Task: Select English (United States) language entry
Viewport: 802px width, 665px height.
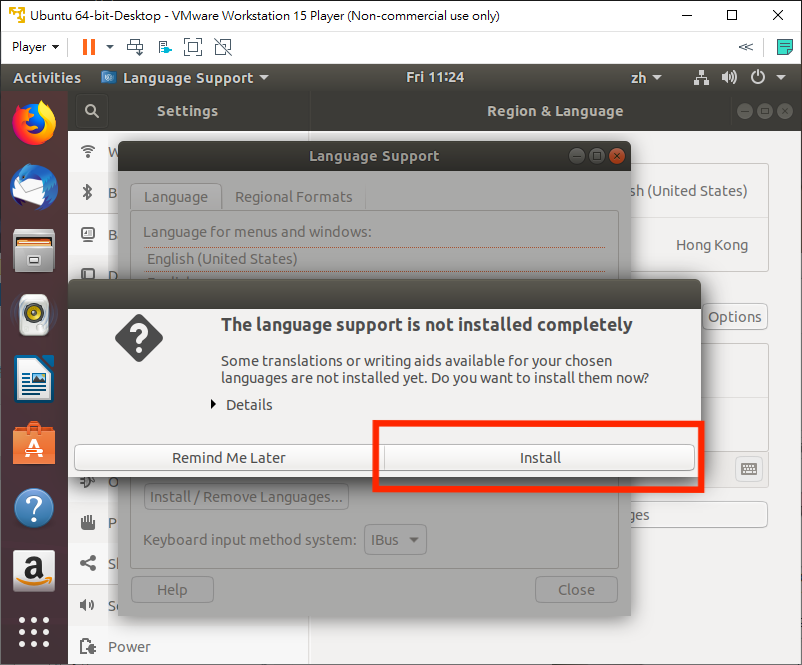Action: click(x=374, y=259)
